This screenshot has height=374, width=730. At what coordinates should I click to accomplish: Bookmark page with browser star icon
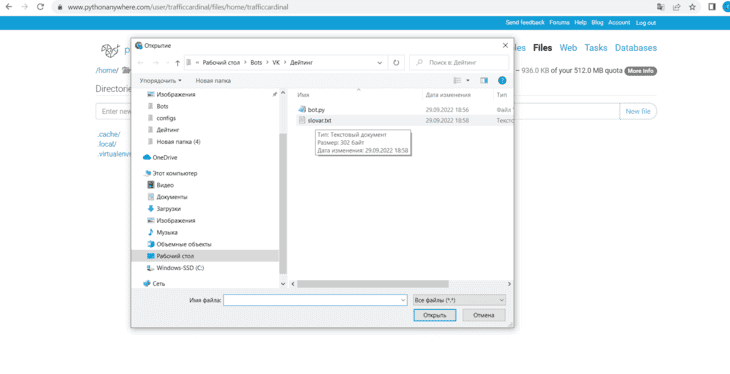pos(692,7)
